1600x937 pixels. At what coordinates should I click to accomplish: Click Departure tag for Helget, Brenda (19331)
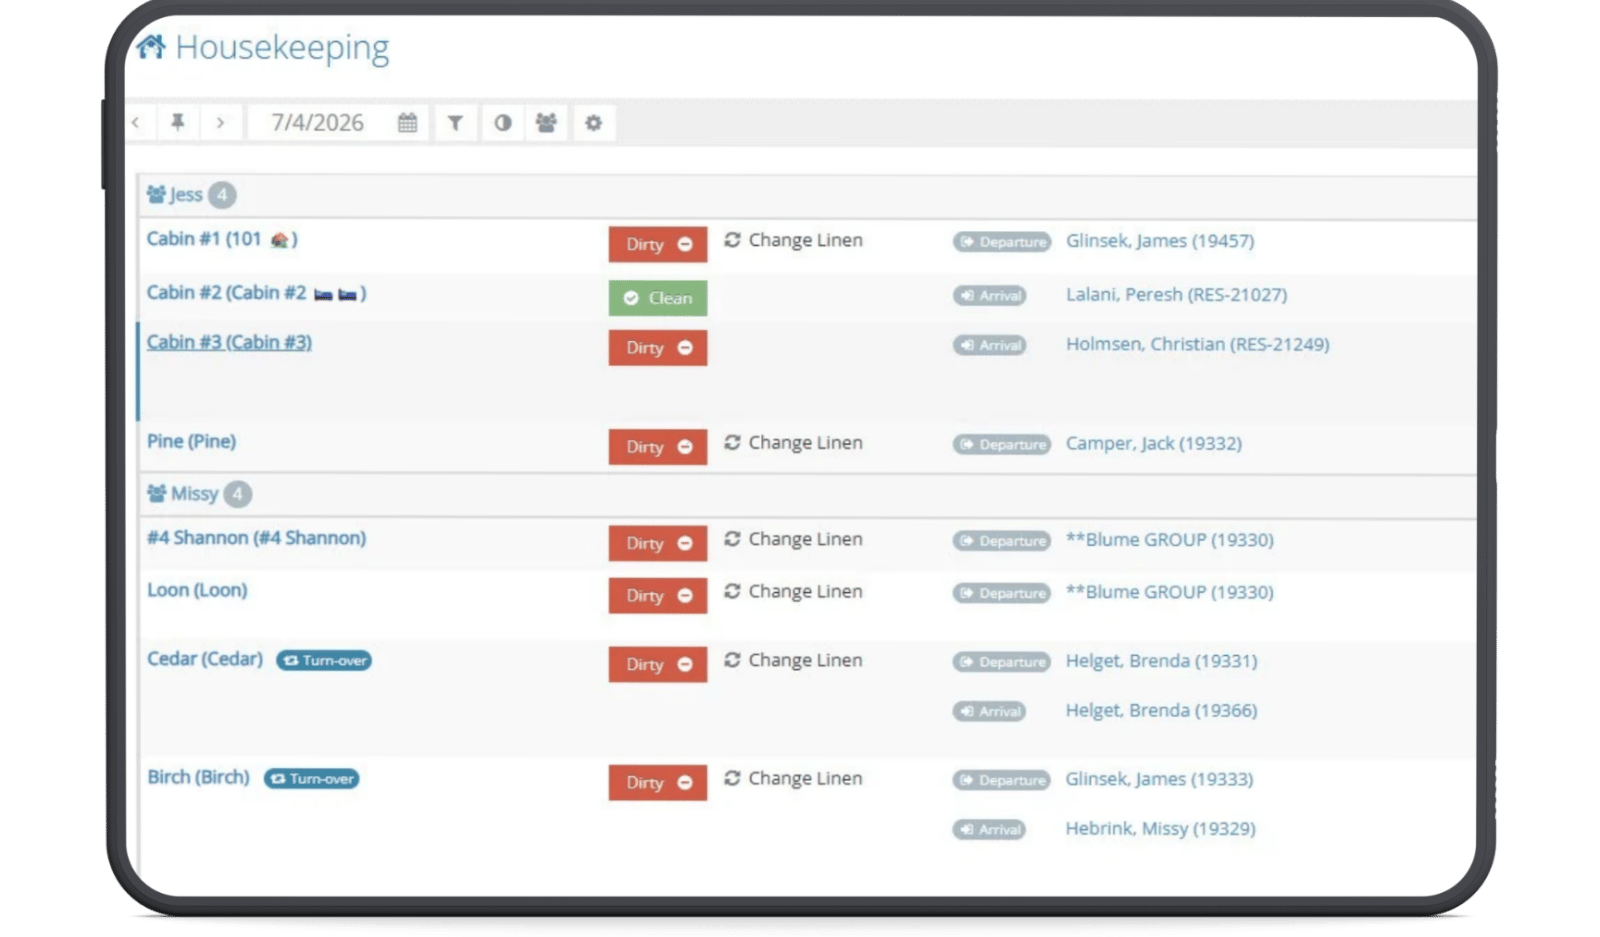click(x=1002, y=661)
